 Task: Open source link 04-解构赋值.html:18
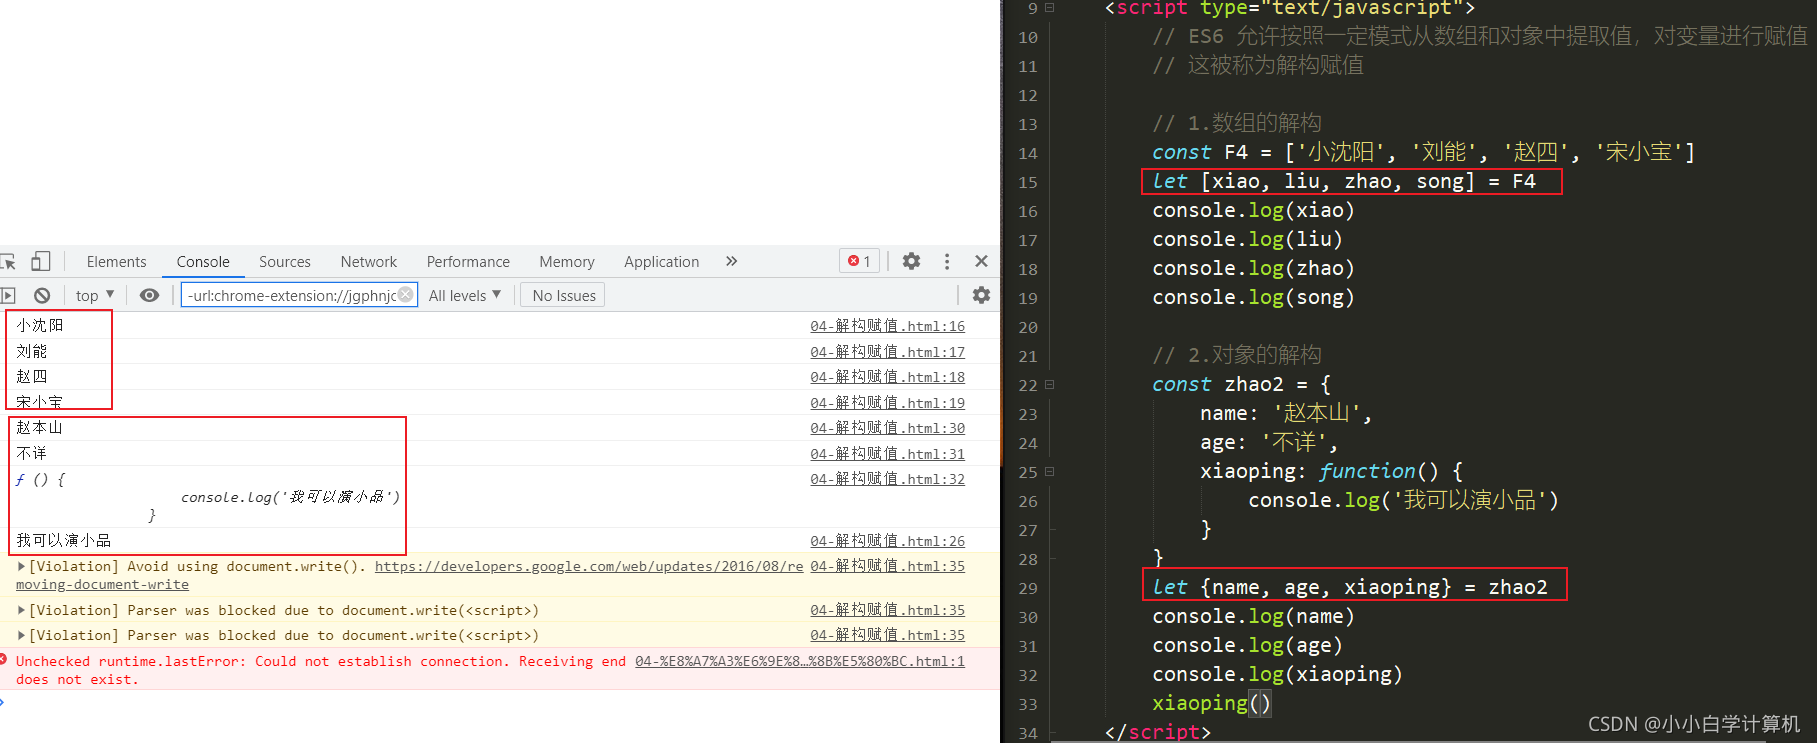(888, 377)
